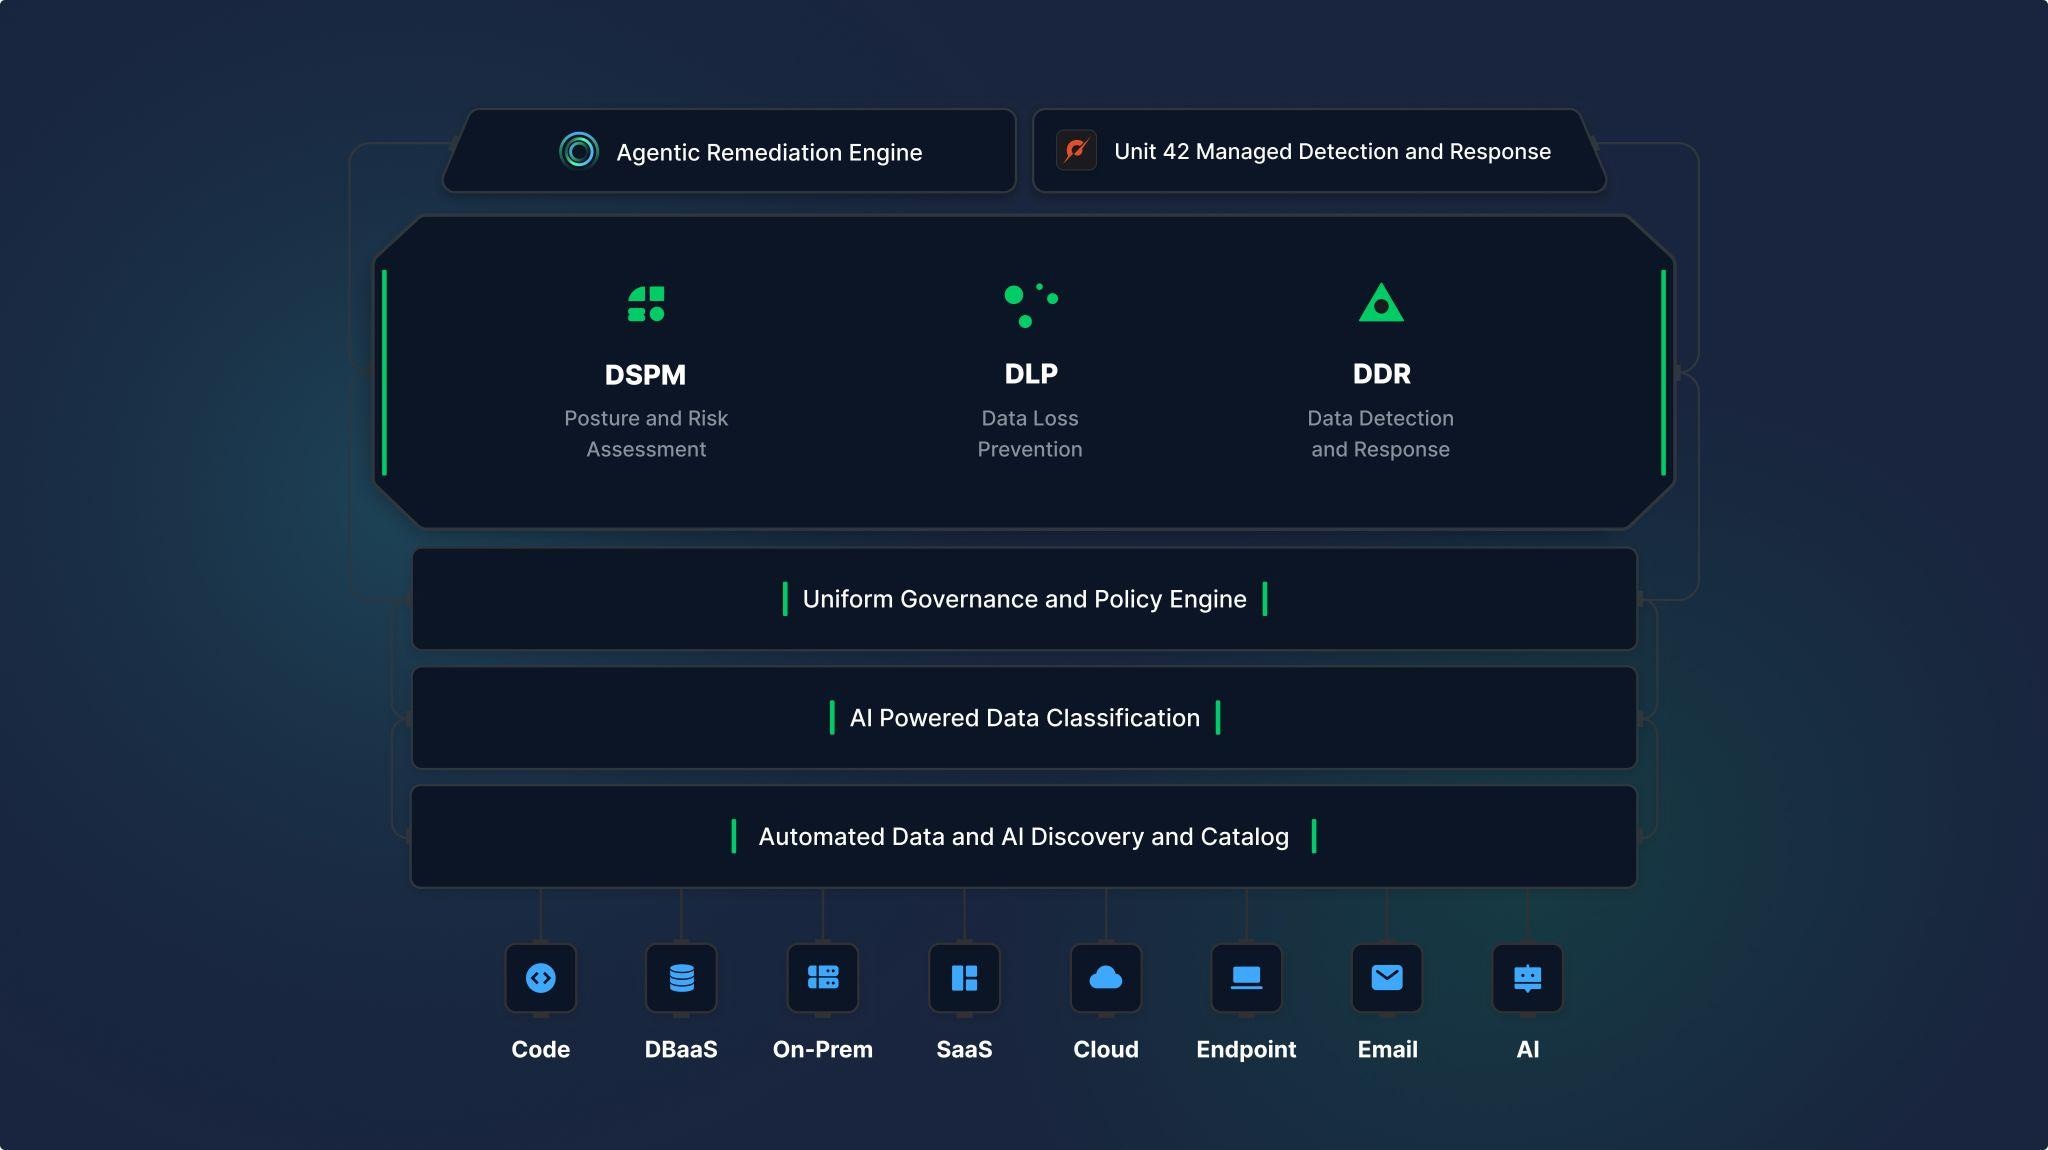Open the Uniform Governance and Policy Engine bar
The width and height of the screenshot is (2048, 1150).
pos(1024,599)
